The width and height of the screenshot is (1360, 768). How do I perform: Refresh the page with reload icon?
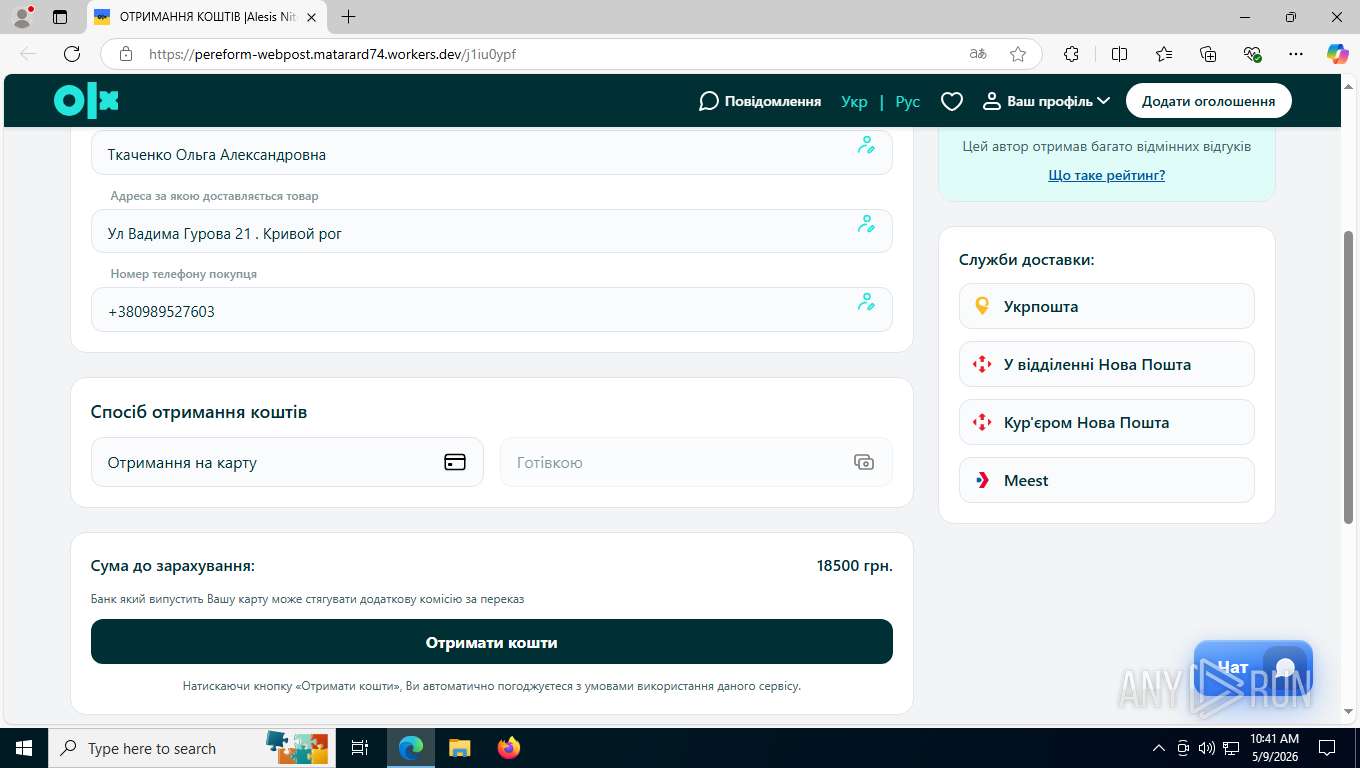pos(72,54)
